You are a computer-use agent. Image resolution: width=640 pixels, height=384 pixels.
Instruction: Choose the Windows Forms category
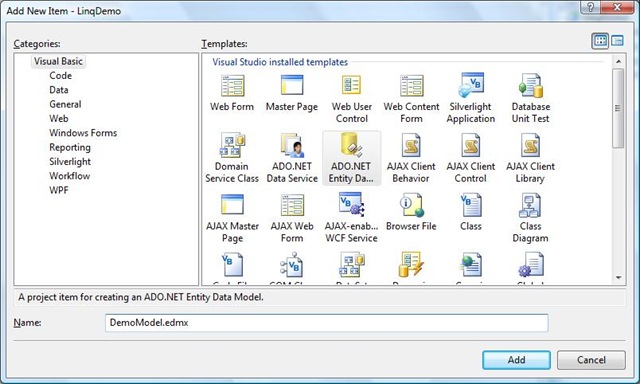(x=83, y=133)
